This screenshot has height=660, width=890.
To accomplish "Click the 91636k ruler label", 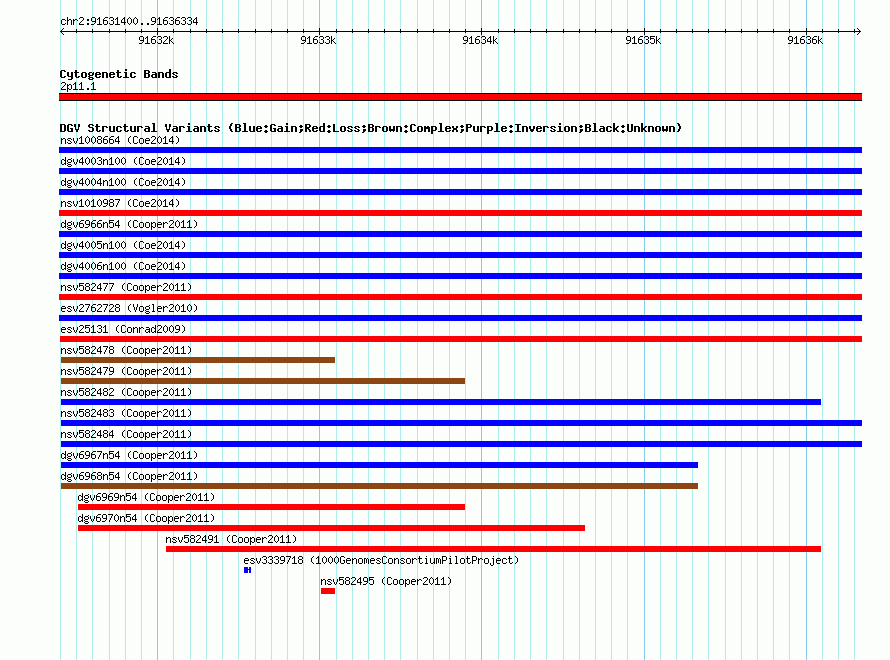I will pos(805,40).
